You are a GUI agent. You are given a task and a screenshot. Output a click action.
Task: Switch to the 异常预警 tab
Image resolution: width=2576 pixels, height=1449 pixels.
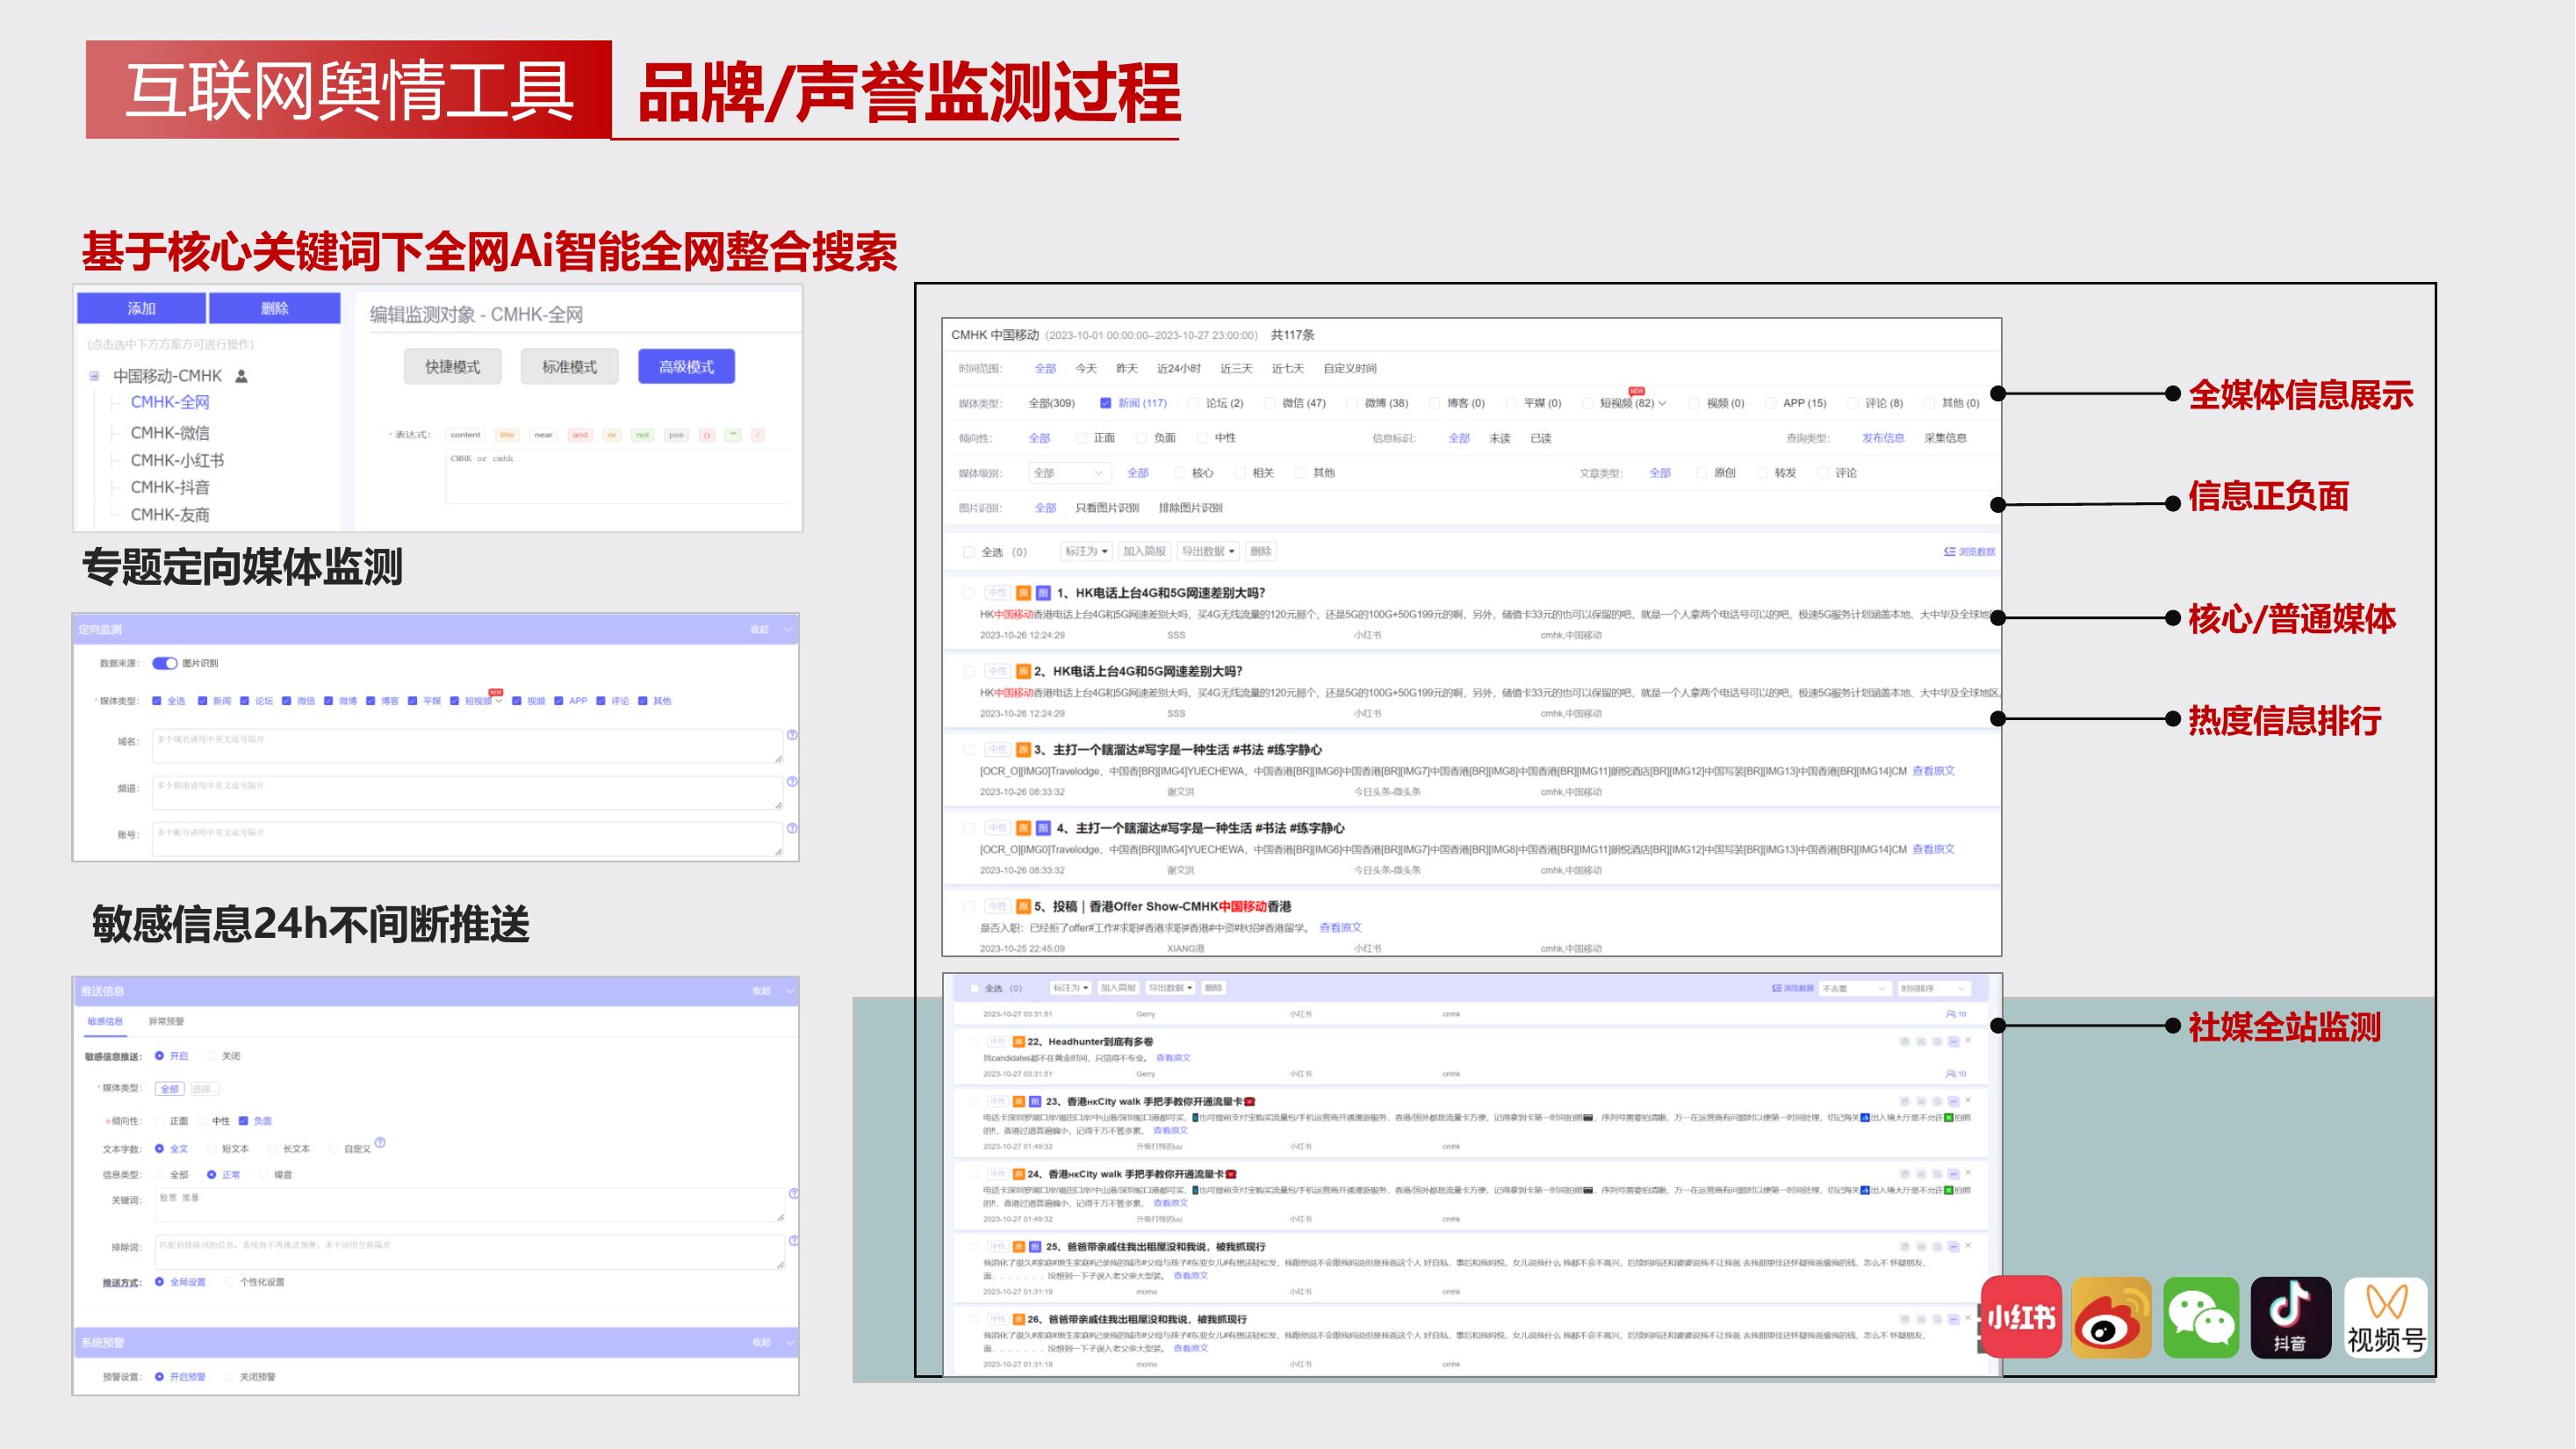pyautogui.click(x=166, y=1021)
